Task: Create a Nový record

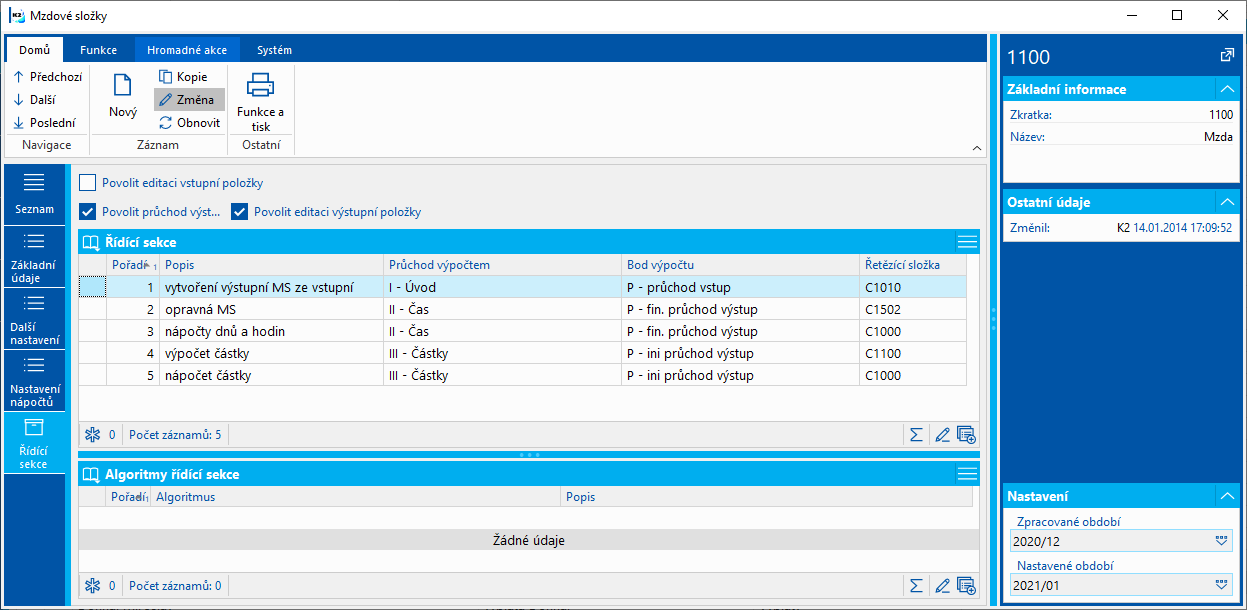Action: (123, 97)
